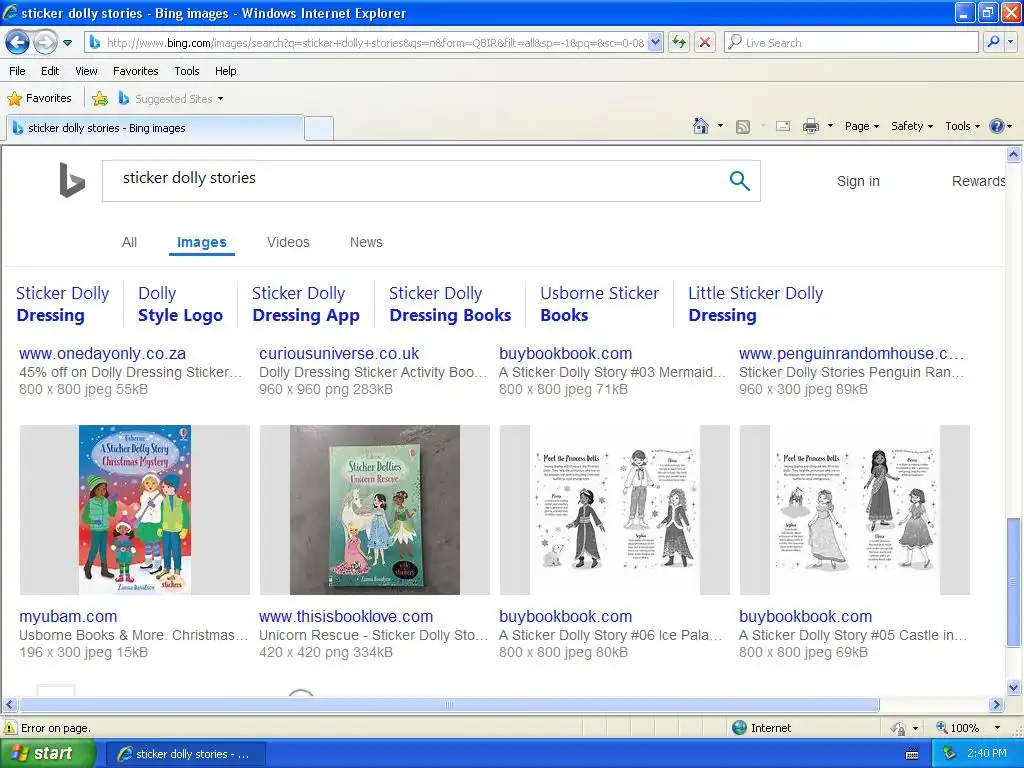The width and height of the screenshot is (1024, 768).
Task: Open the View menu
Action: pyautogui.click(x=86, y=71)
